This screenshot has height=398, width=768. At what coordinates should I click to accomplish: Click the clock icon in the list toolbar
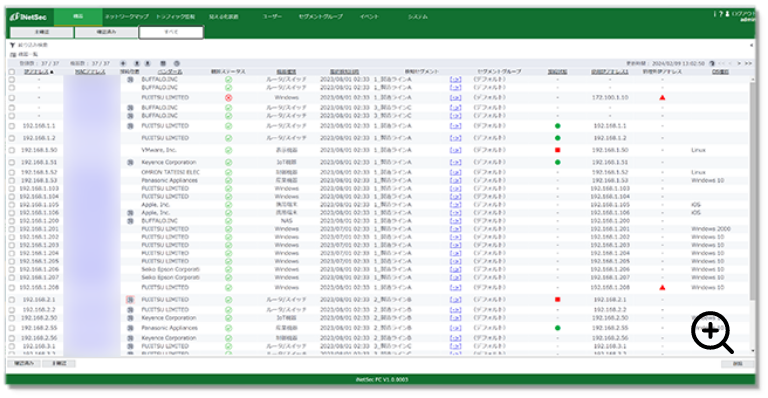177,64
